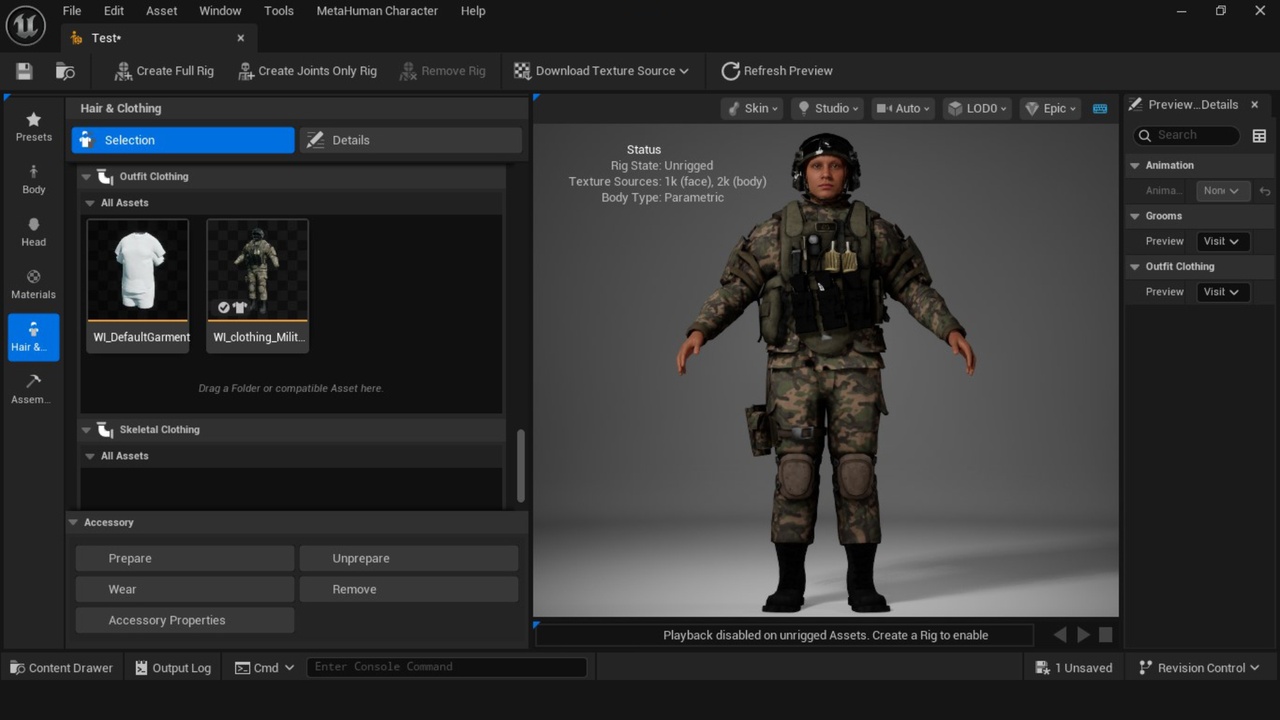
Task: Open the Auto camera dropdown
Action: click(x=902, y=108)
